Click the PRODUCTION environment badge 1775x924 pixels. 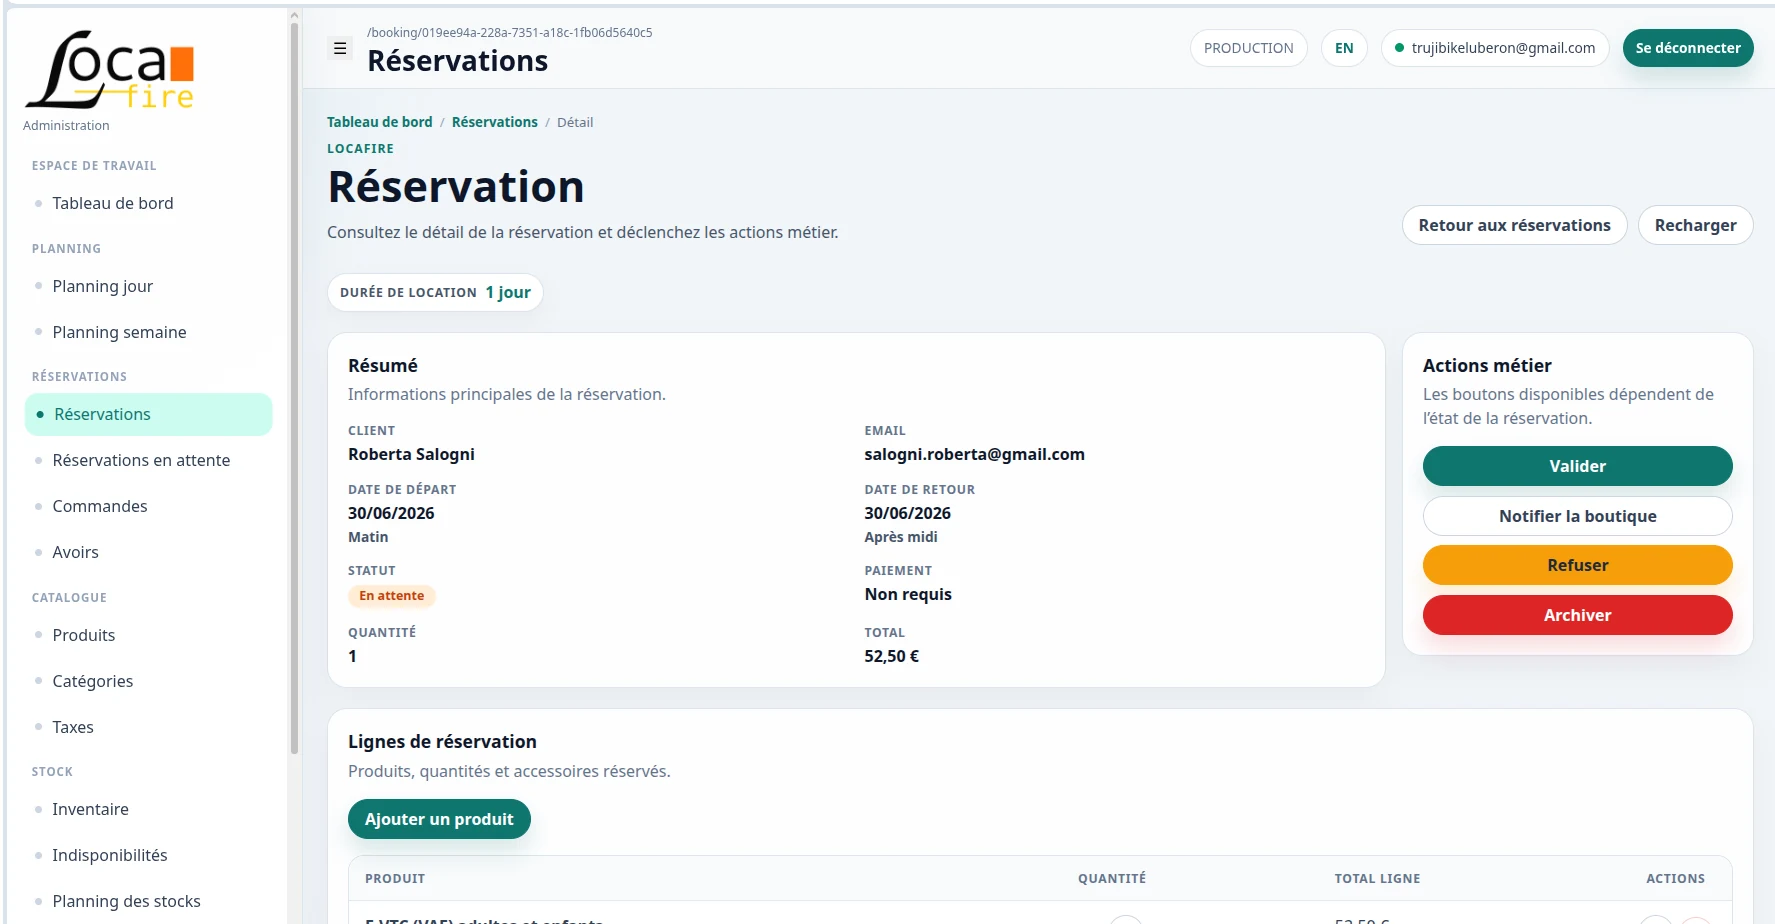coord(1248,48)
